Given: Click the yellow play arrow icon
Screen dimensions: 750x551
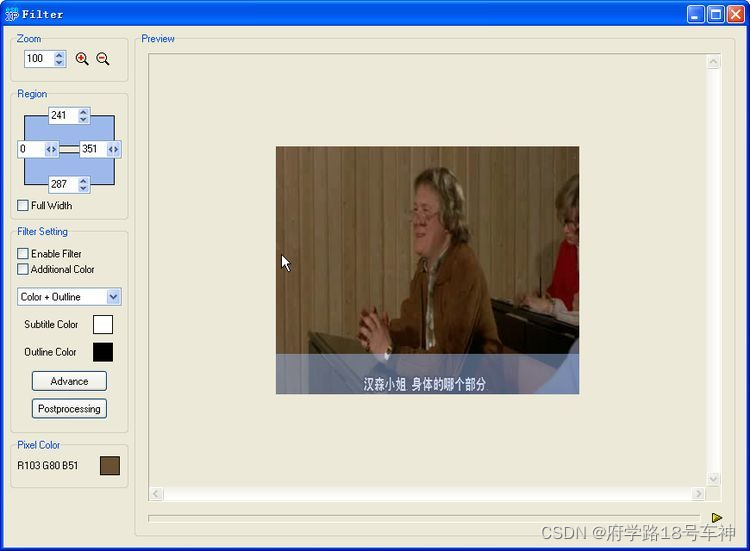Looking at the screenshot, I should click(x=717, y=518).
